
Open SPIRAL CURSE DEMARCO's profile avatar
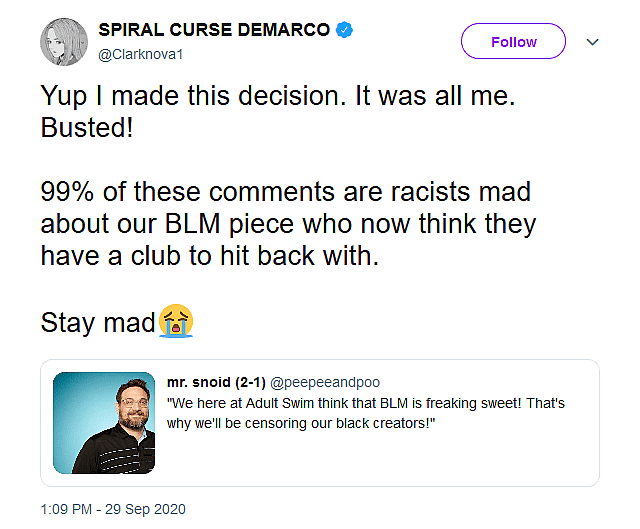click(x=62, y=41)
